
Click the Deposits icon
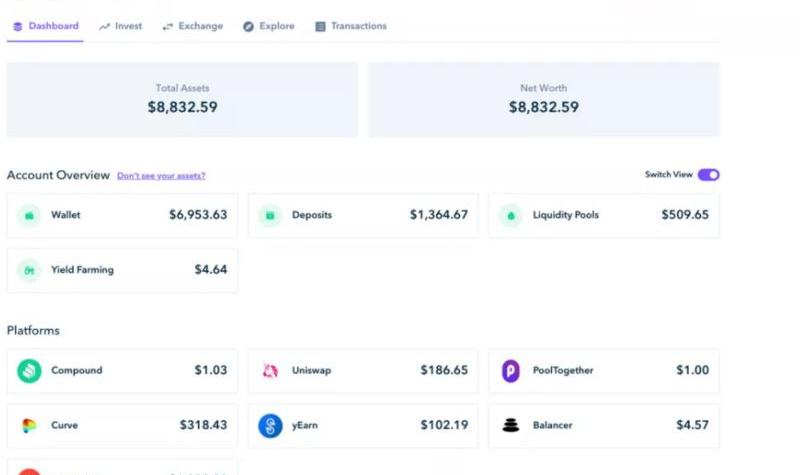click(270, 215)
